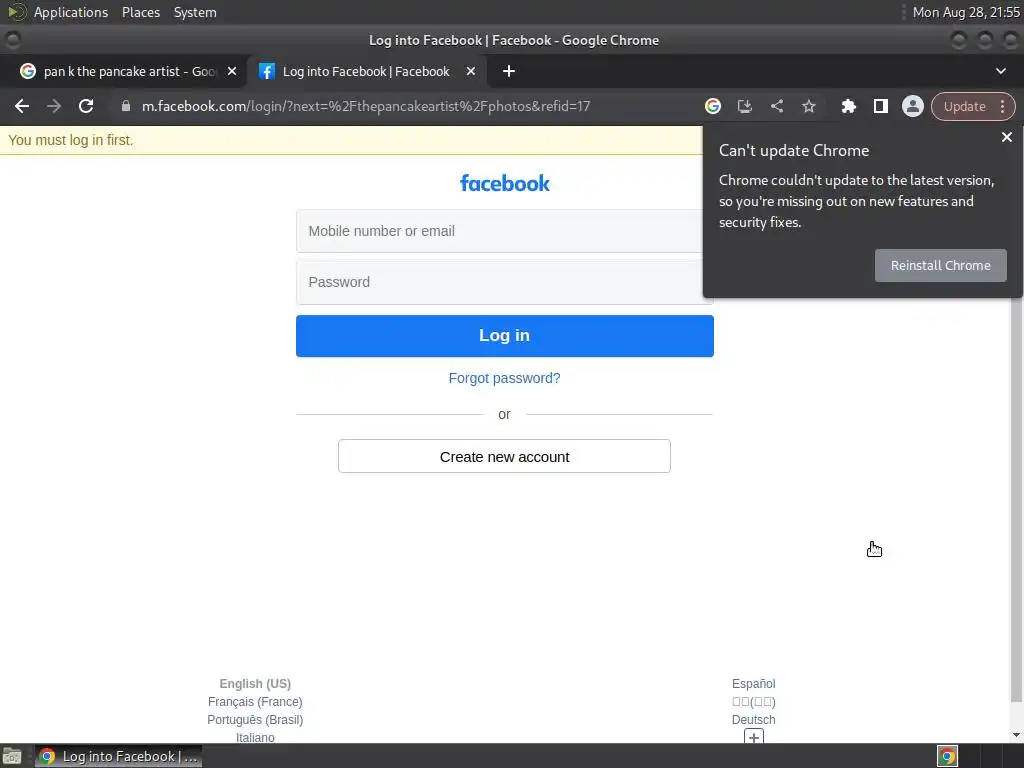The image size is (1024, 768).
Task: Choose Español language
Action: point(754,684)
